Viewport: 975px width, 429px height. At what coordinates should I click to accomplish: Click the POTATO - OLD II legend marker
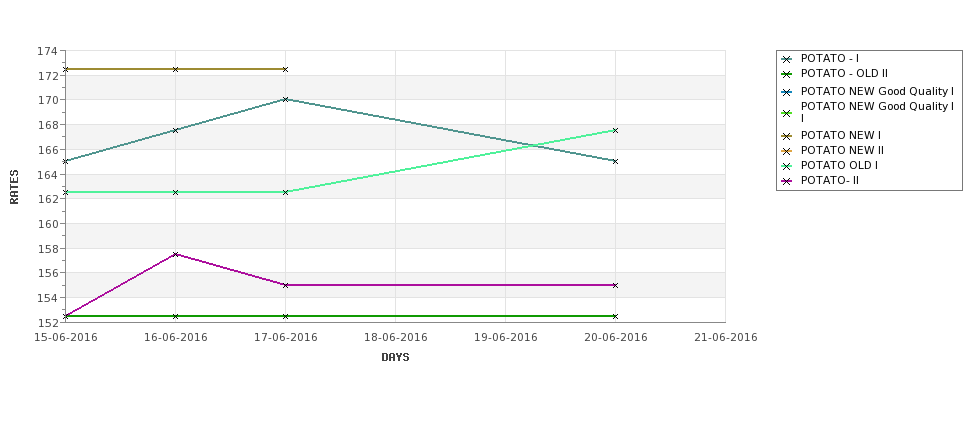pos(787,74)
